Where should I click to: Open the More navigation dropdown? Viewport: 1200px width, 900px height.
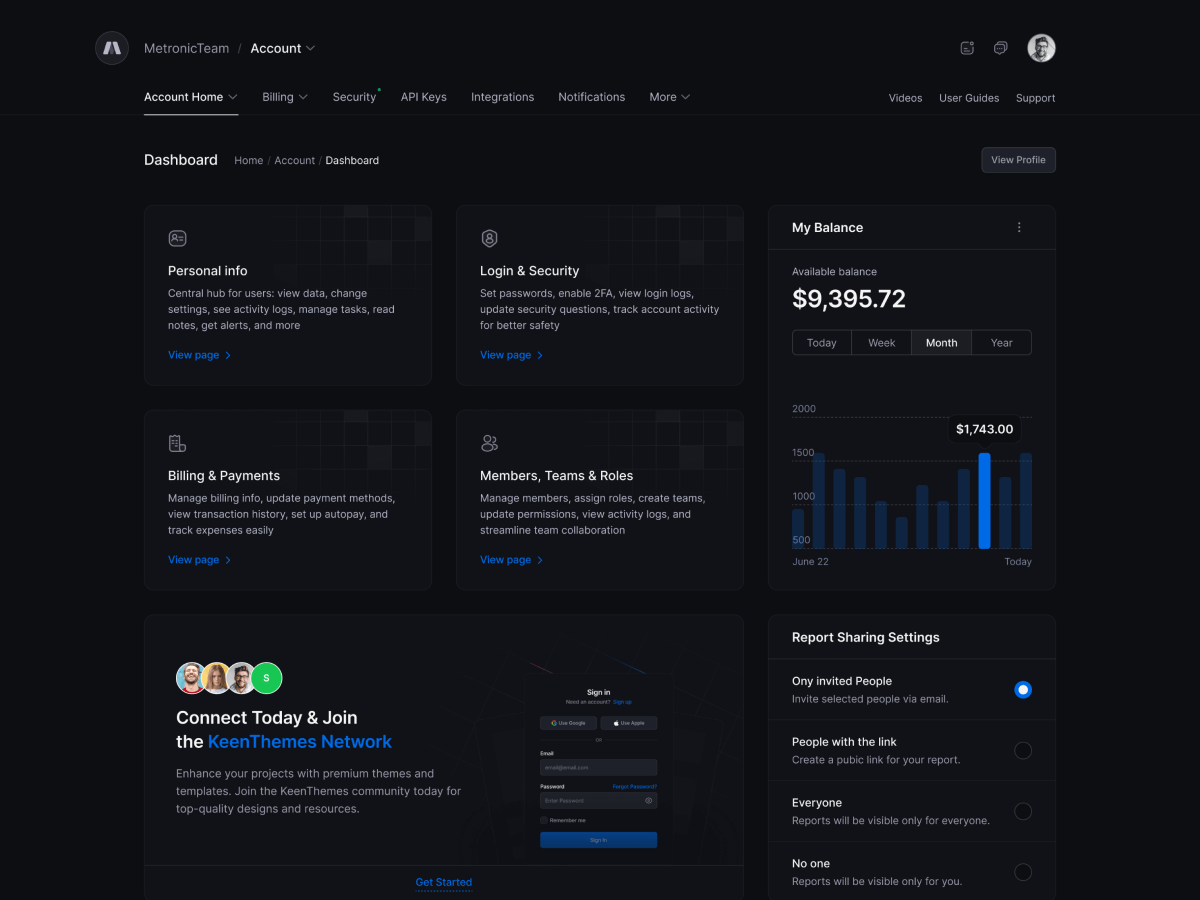[x=669, y=97]
